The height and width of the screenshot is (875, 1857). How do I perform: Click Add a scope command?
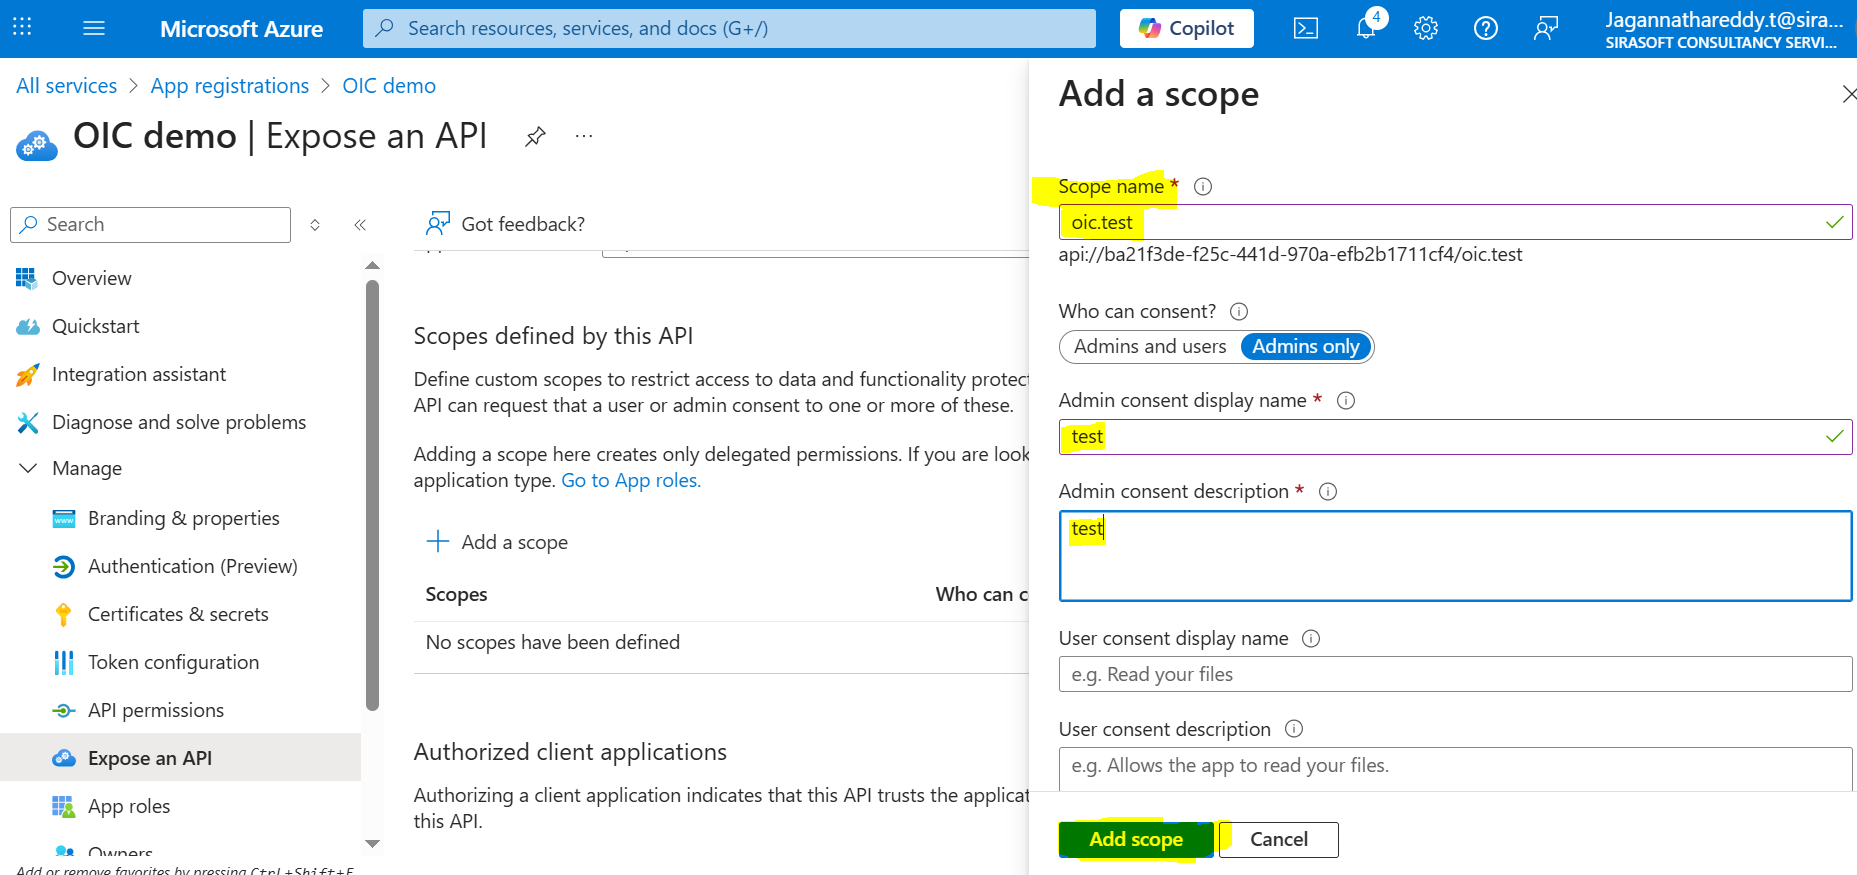tap(497, 542)
